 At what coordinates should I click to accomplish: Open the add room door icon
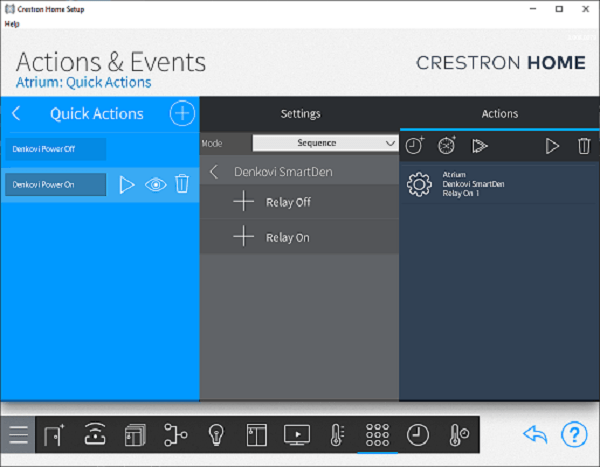(x=54, y=434)
